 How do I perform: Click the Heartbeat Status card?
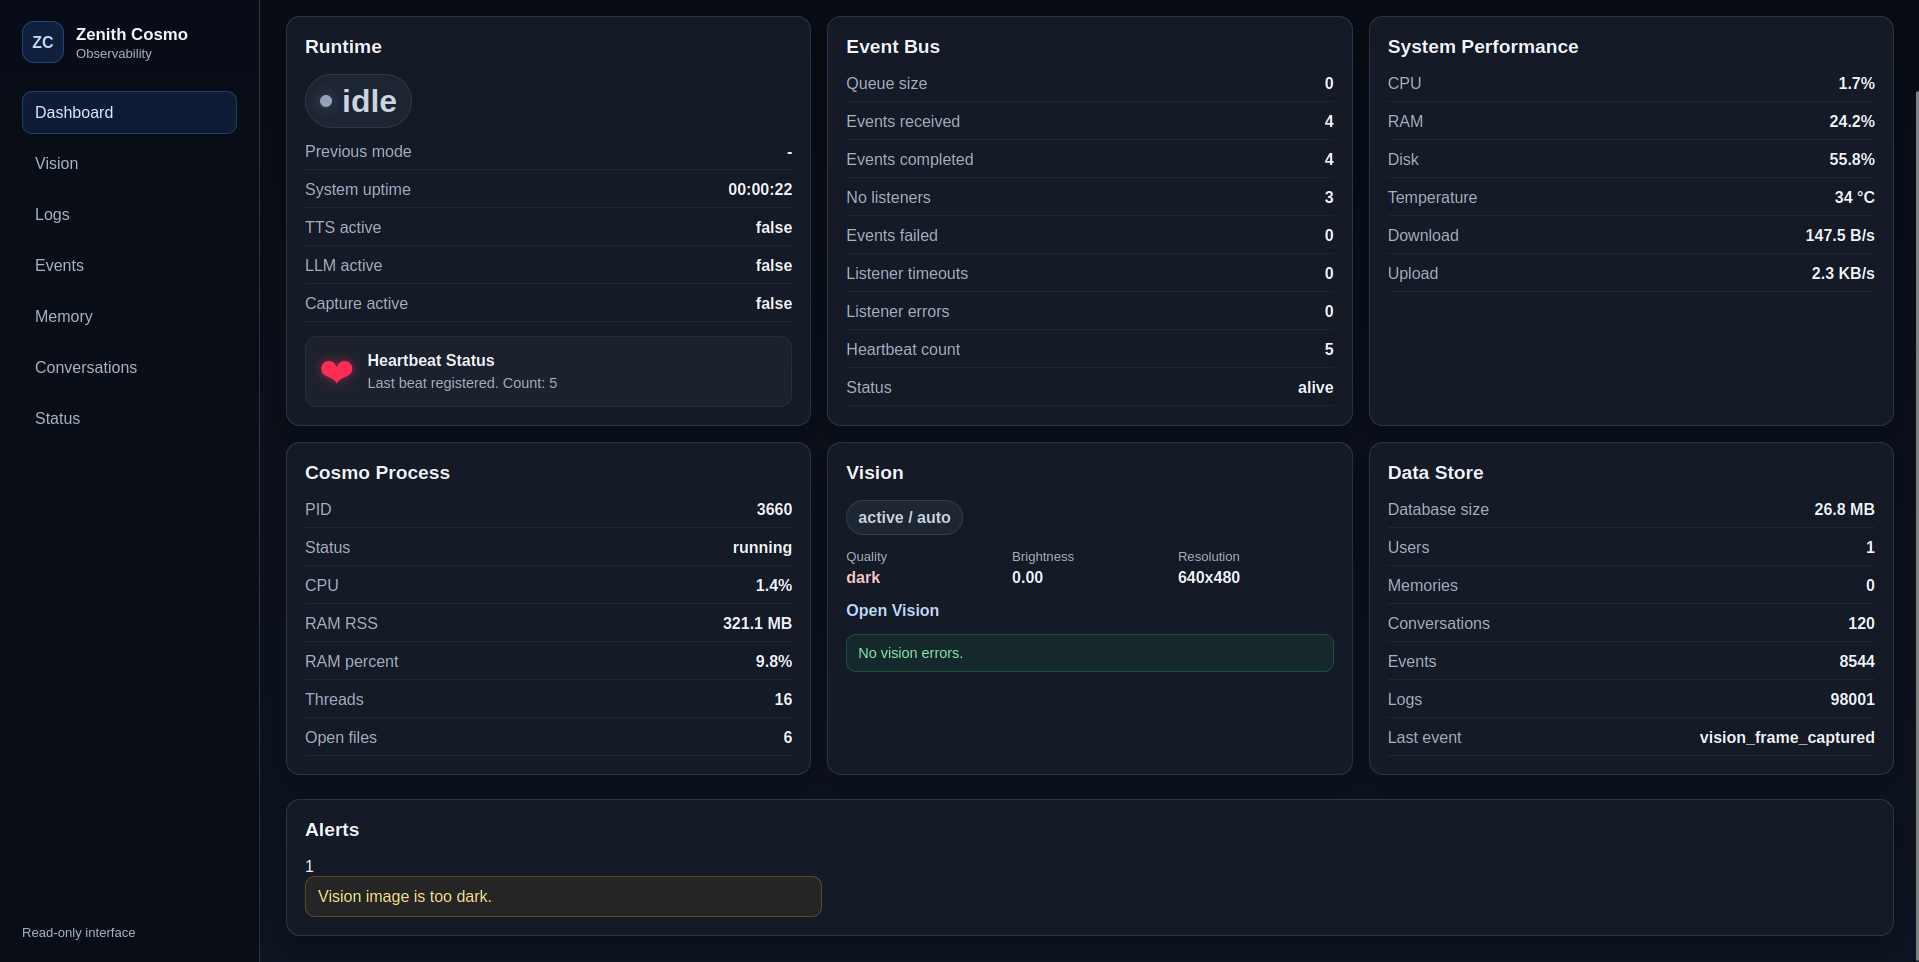coord(548,371)
